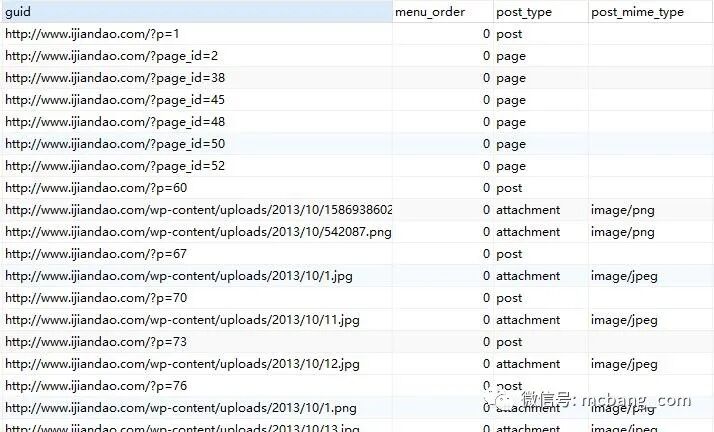Select the 'page' type cell in page_id=38 row
Screen dimensions: 714x432
tap(541, 78)
